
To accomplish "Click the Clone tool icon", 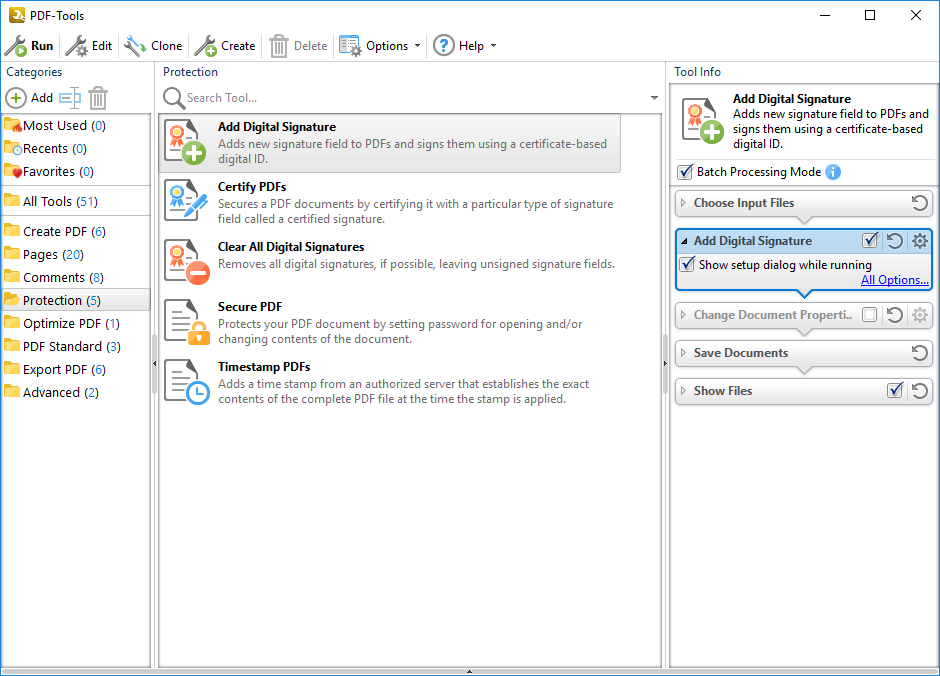I will pyautogui.click(x=135, y=46).
